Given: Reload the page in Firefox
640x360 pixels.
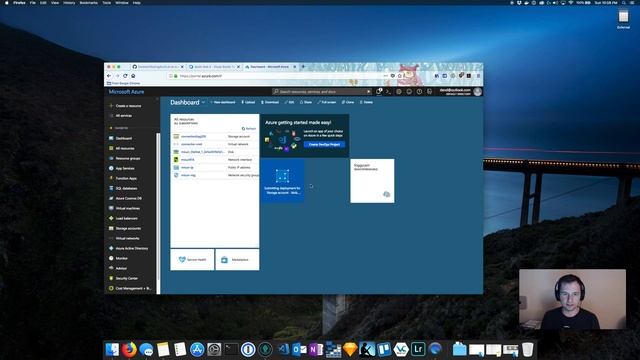Looking at the screenshot, I should [125, 76].
